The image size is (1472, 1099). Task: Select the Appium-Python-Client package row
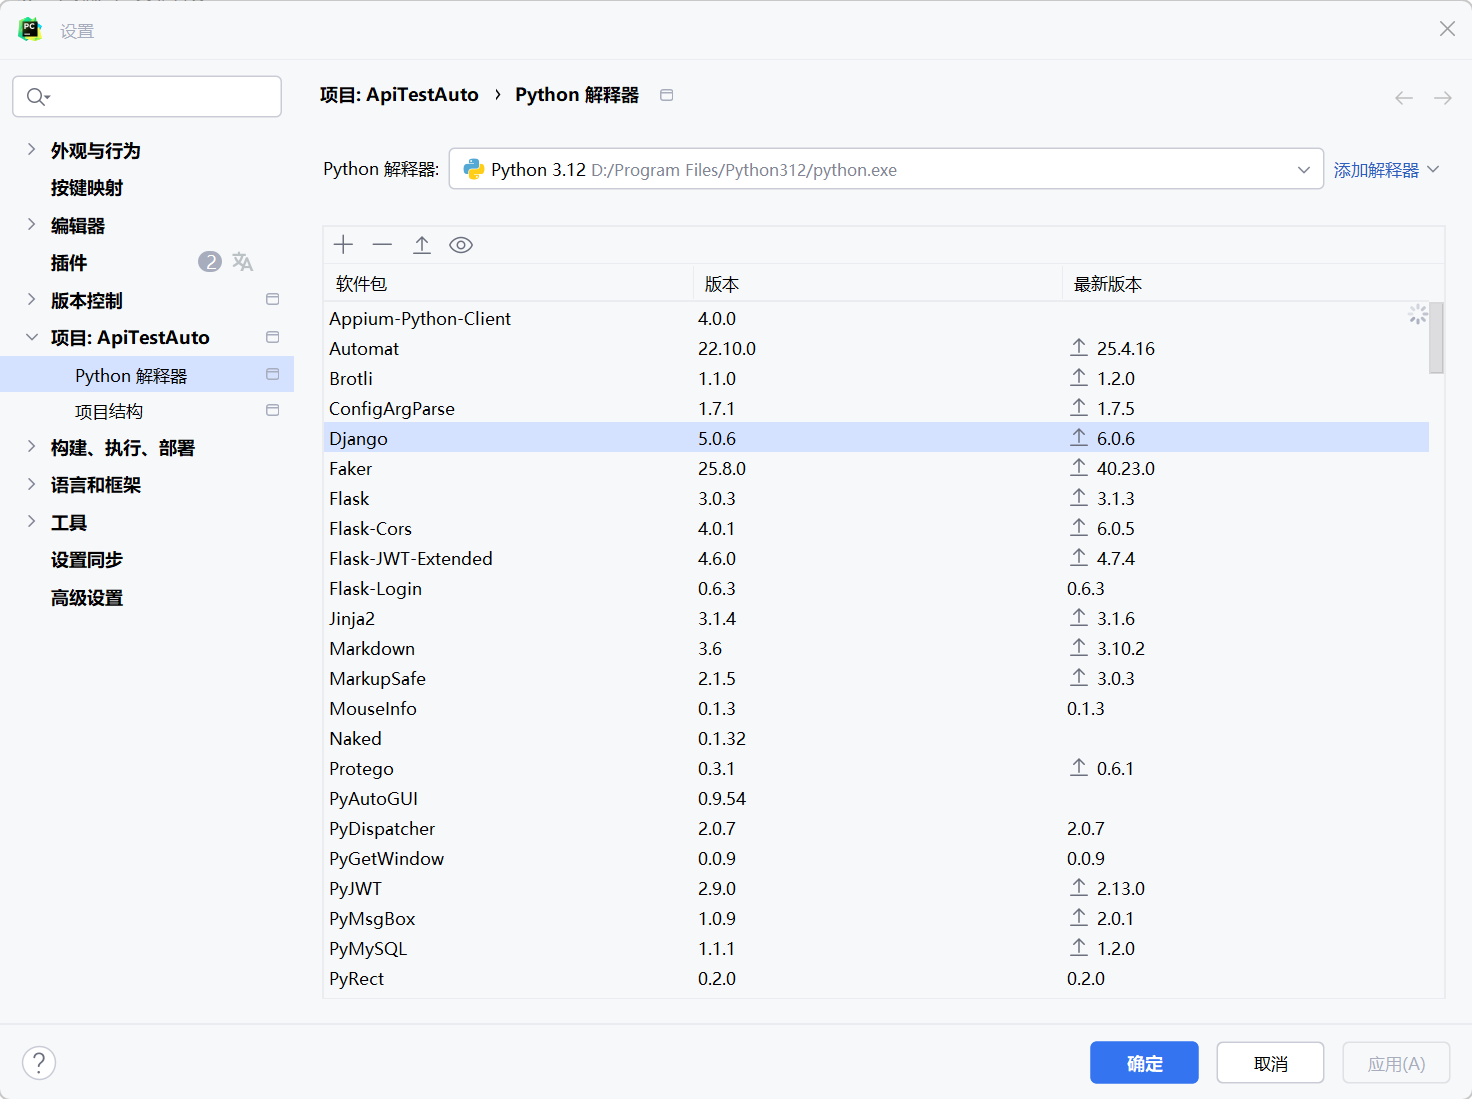pos(876,318)
